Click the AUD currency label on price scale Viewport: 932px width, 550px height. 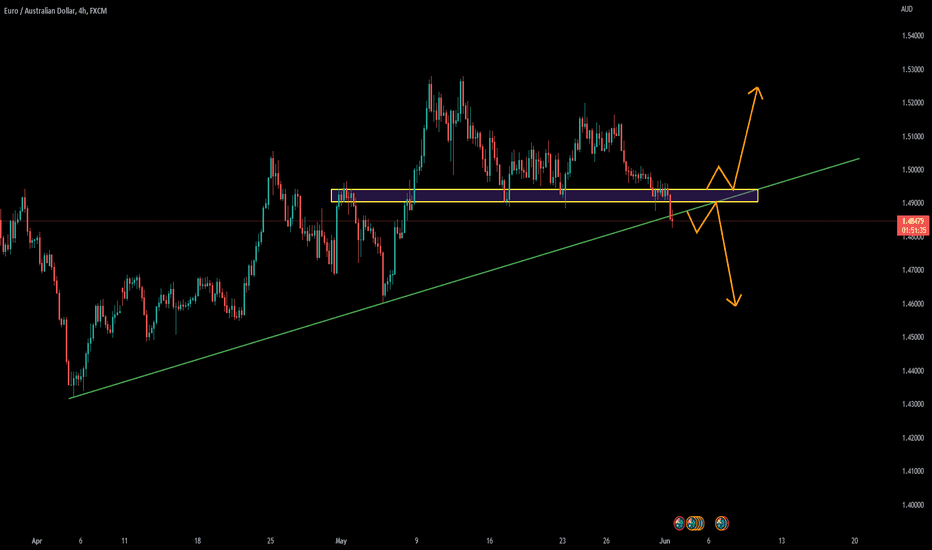[906, 9]
